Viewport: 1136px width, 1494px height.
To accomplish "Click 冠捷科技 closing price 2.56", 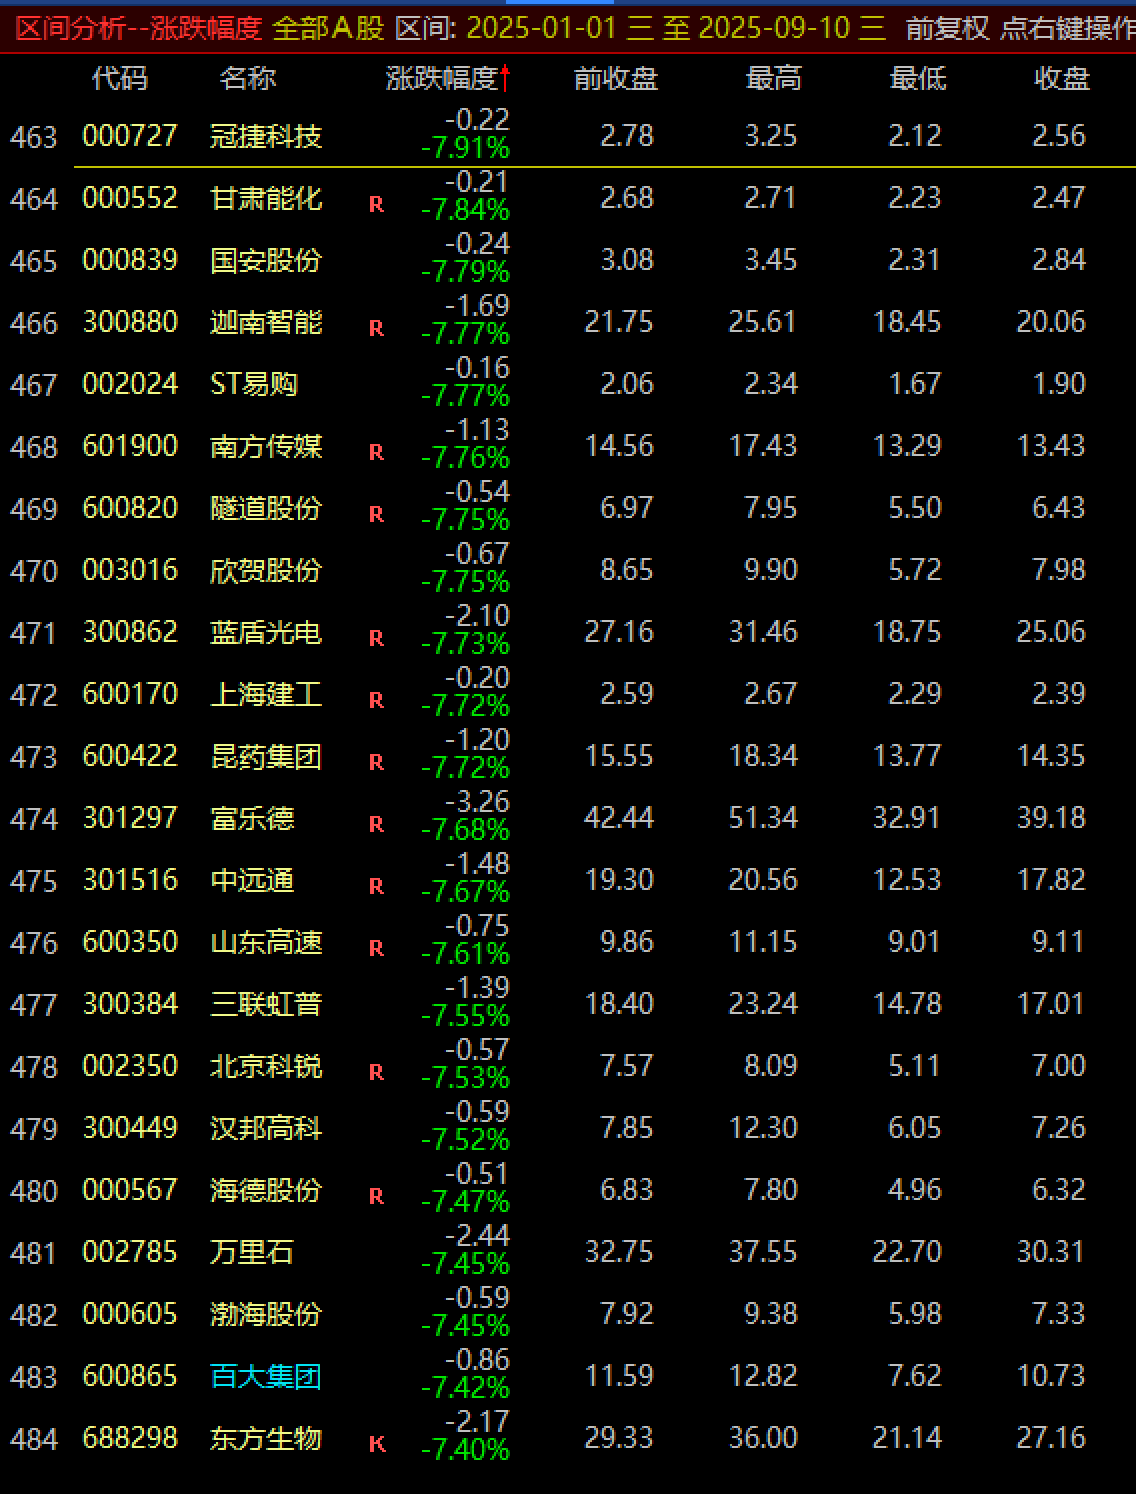I will coord(1059,136).
